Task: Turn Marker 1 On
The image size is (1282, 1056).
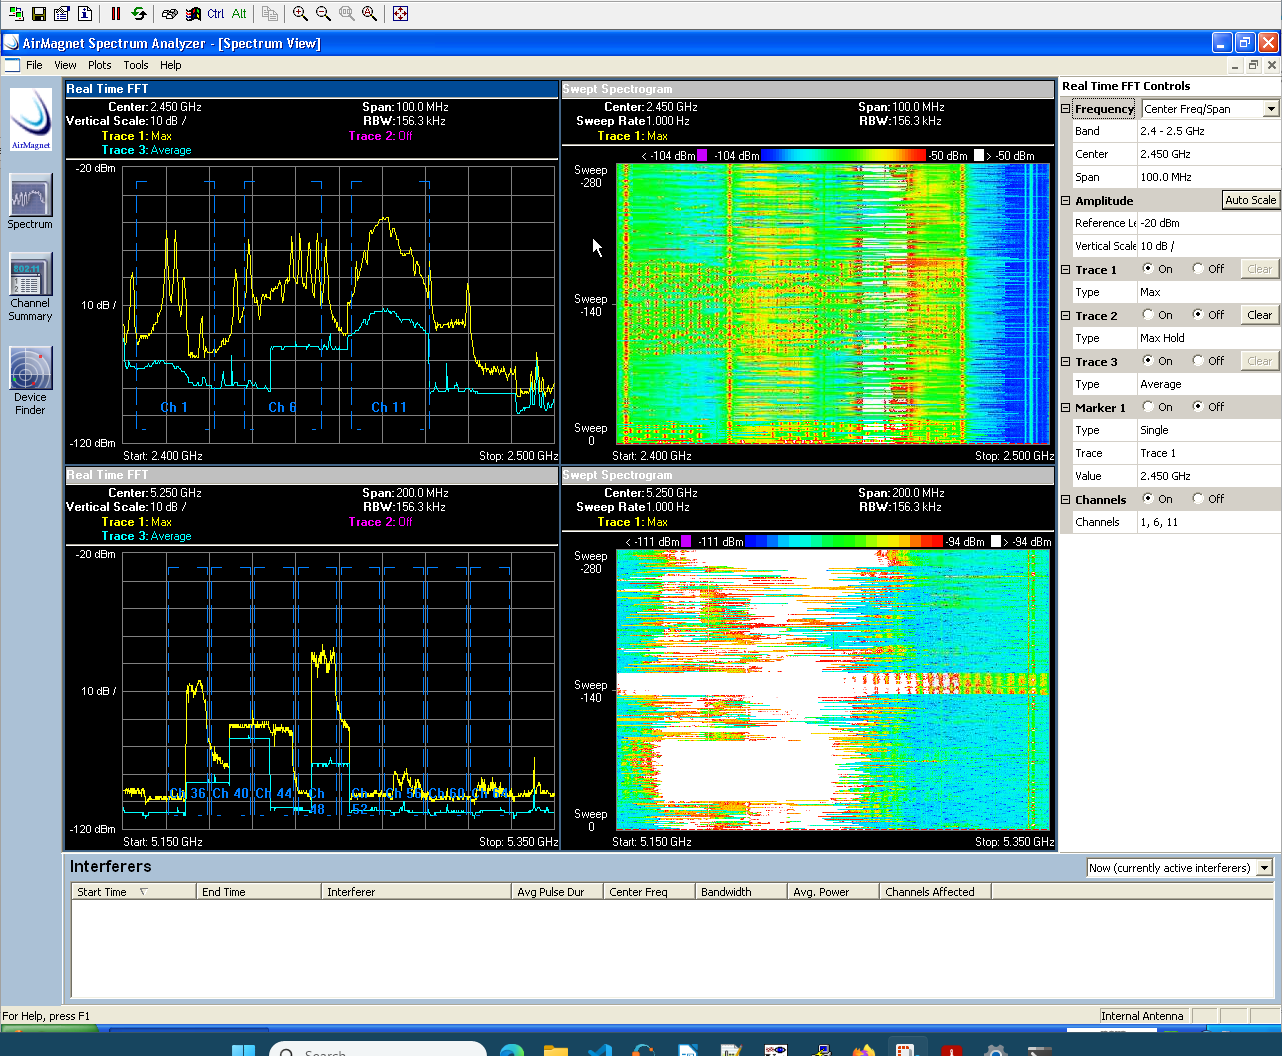Action: coord(1148,407)
